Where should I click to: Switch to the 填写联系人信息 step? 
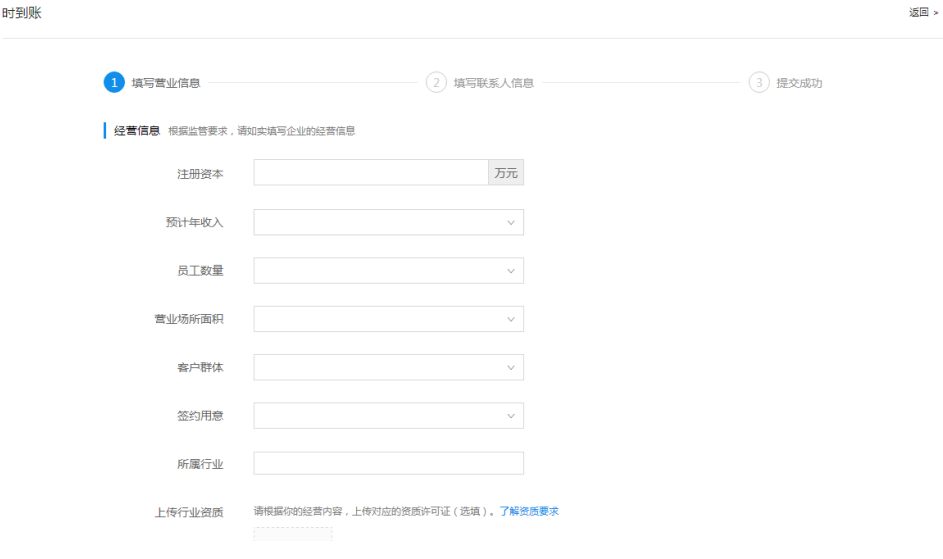[494, 83]
